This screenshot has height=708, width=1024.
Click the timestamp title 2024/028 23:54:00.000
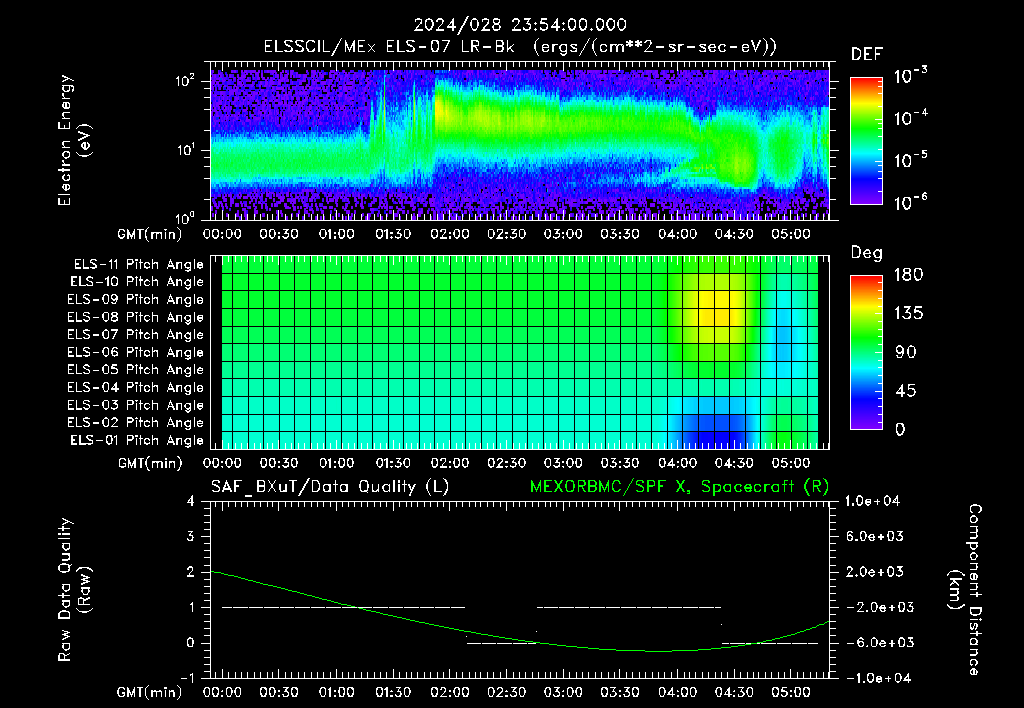coord(520,25)
